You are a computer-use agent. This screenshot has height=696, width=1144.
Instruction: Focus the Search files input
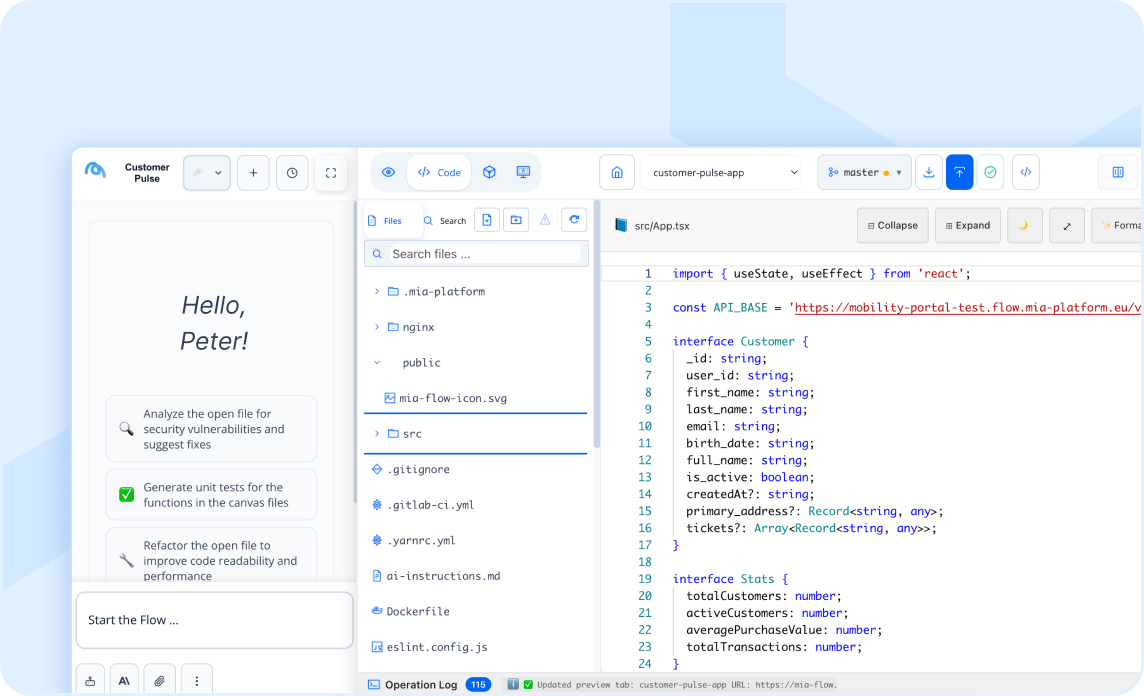[476, 254]
